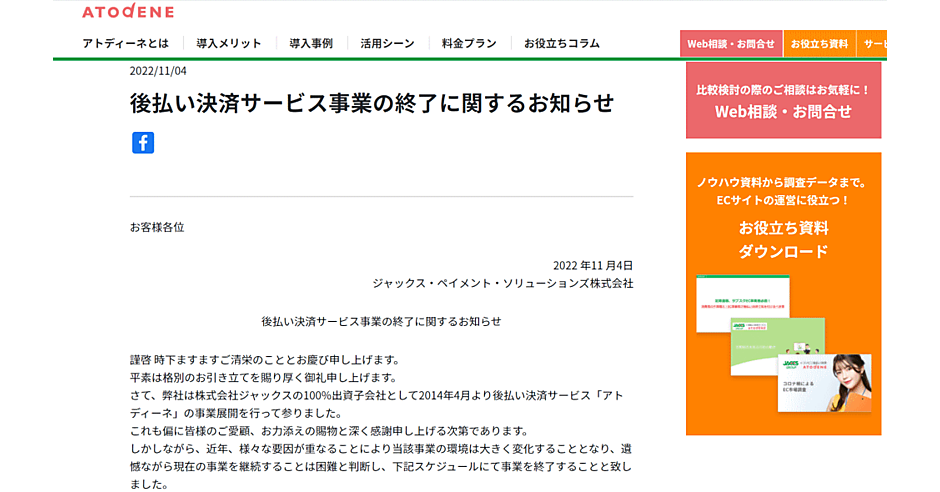The height and width of the screenshot is (492, 940).
Task: Open the お役立ちコラム menu item
Action: click(562, 43)
